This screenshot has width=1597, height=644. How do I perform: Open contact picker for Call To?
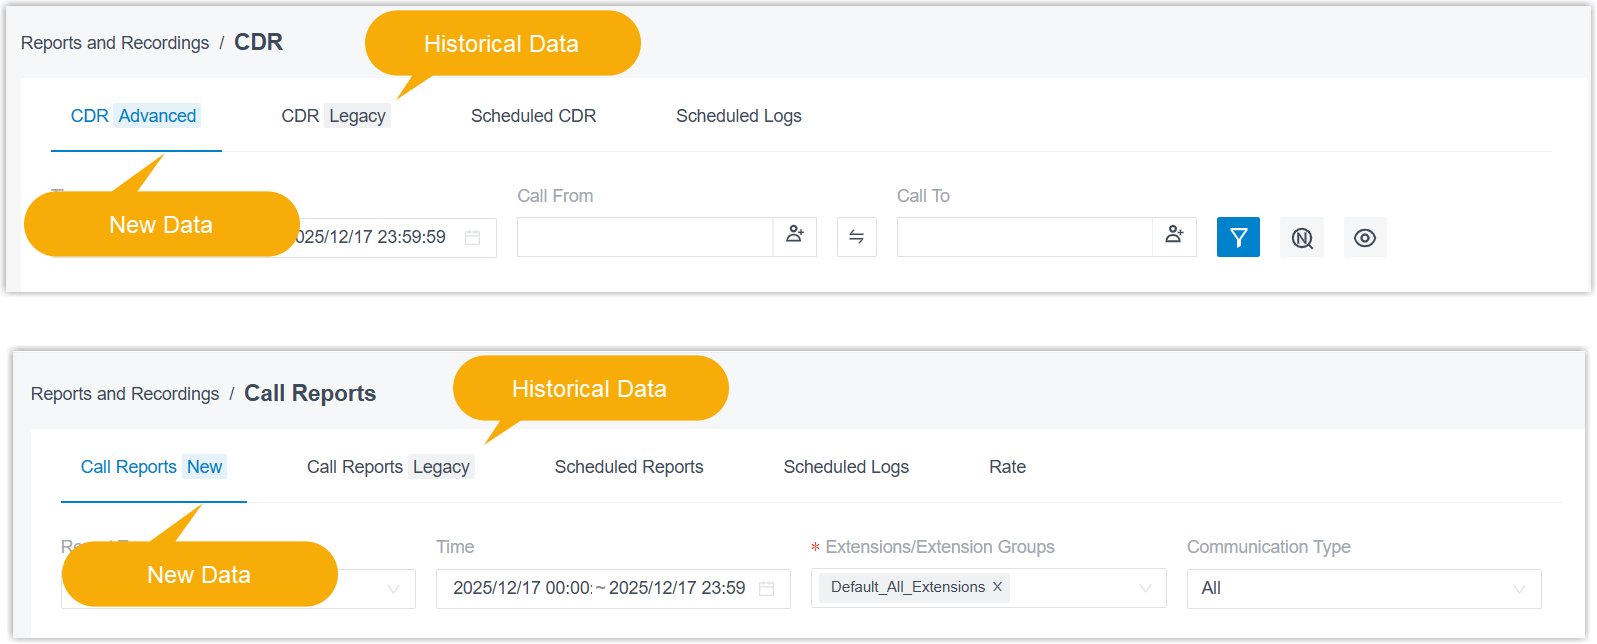[x=1174, y=237]
